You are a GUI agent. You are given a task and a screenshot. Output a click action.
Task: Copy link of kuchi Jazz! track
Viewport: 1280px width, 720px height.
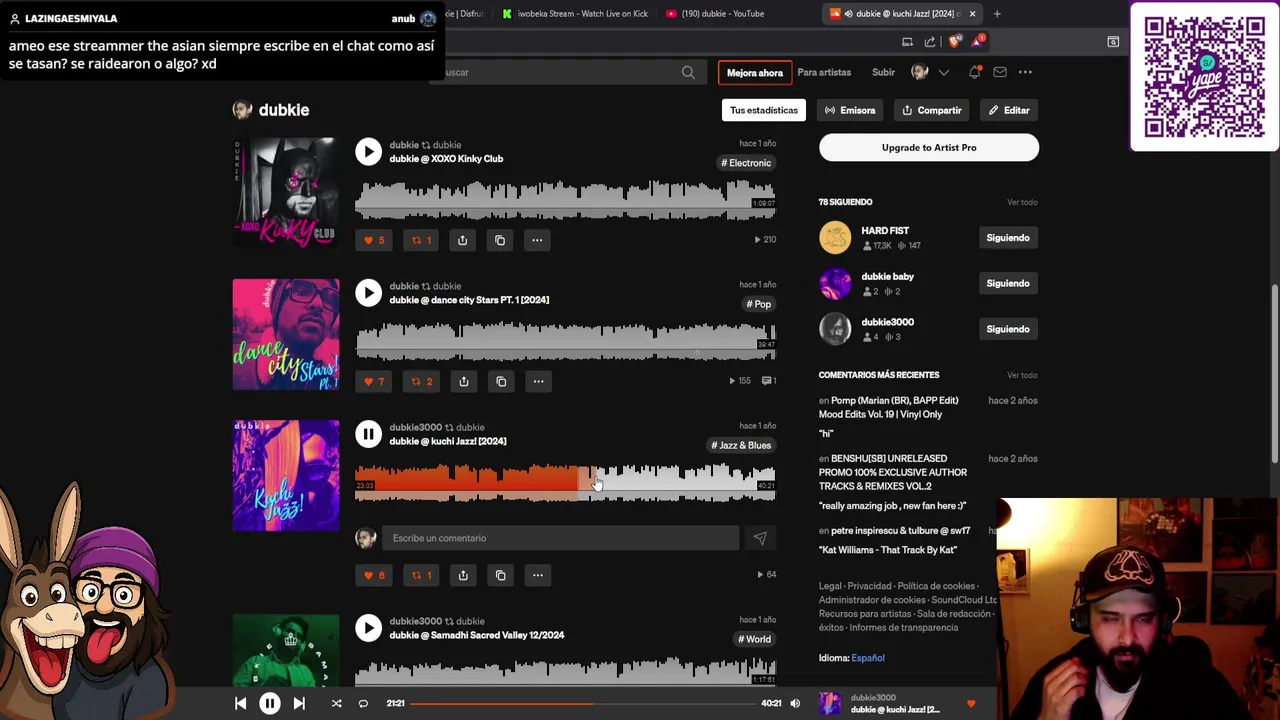[x=500, y=575]
